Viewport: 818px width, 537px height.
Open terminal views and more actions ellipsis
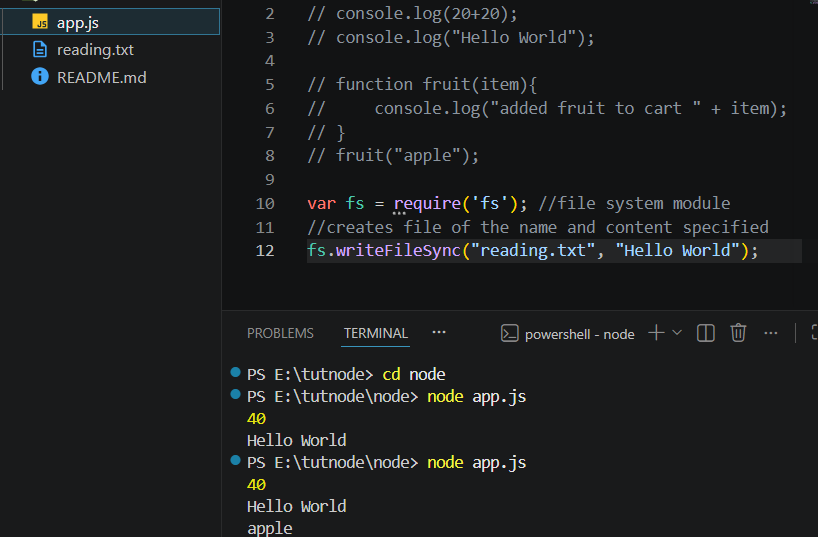click(771, 333)
